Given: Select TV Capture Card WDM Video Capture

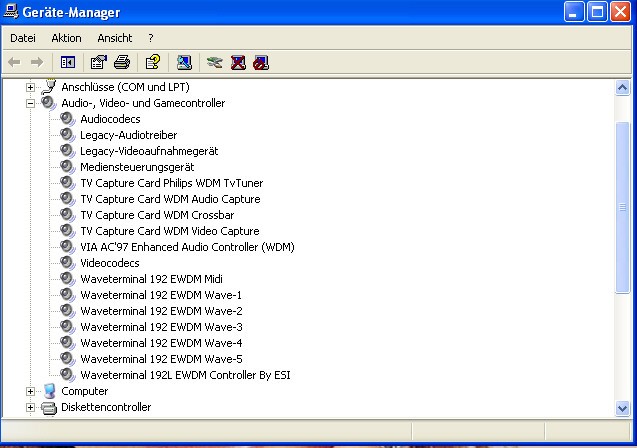Looking at the screenshot, I should click(x=170, y=231).
